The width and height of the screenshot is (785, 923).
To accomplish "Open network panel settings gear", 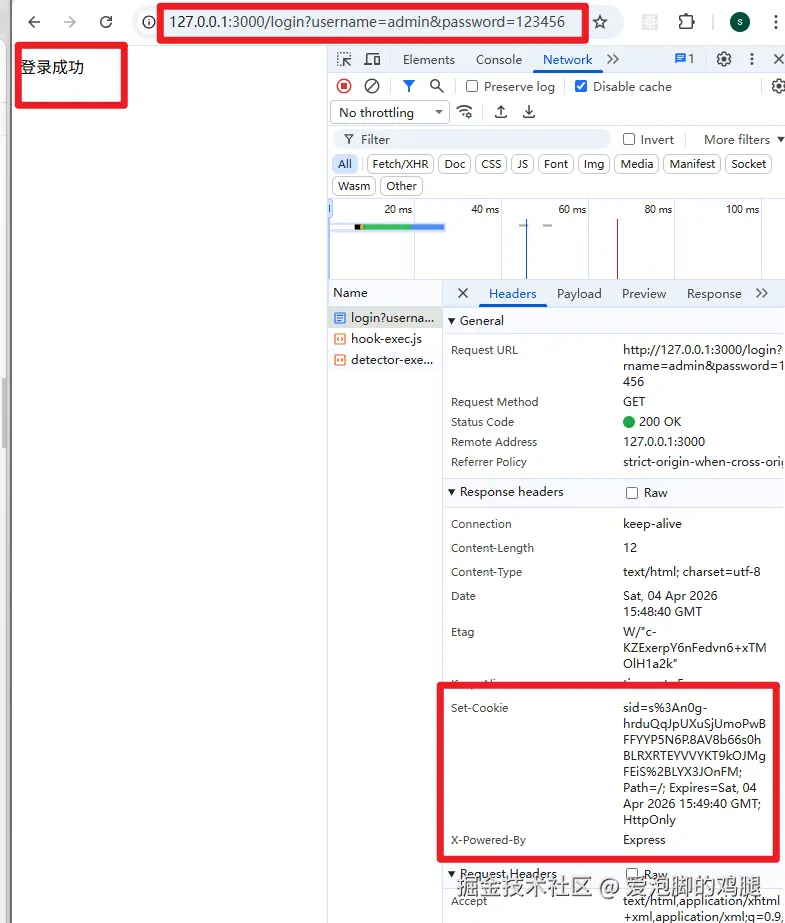I will (778, 87).
